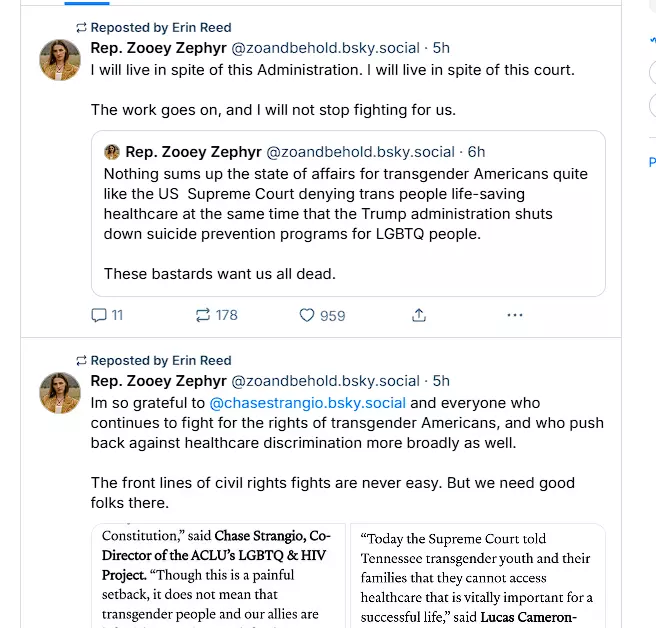Open the 'Today the Supreme Court' image
The image size is (656, 628).
[x=479, y=575]
